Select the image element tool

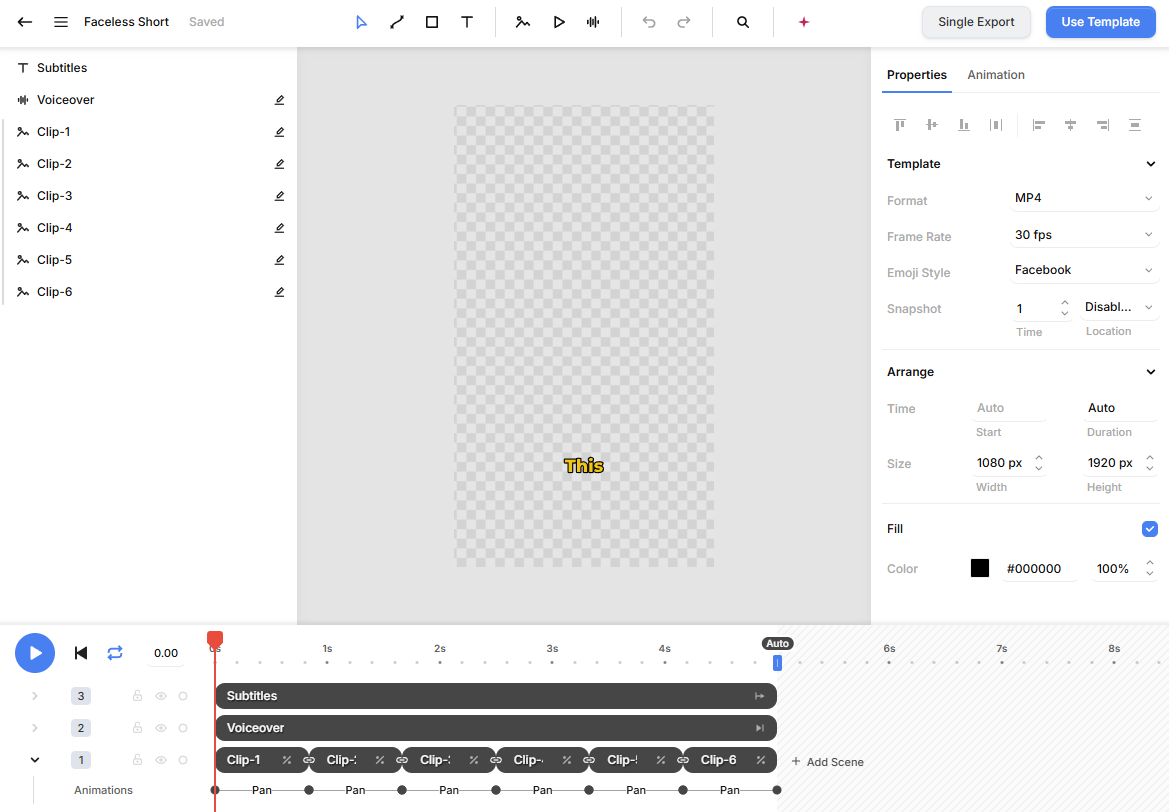523,22
